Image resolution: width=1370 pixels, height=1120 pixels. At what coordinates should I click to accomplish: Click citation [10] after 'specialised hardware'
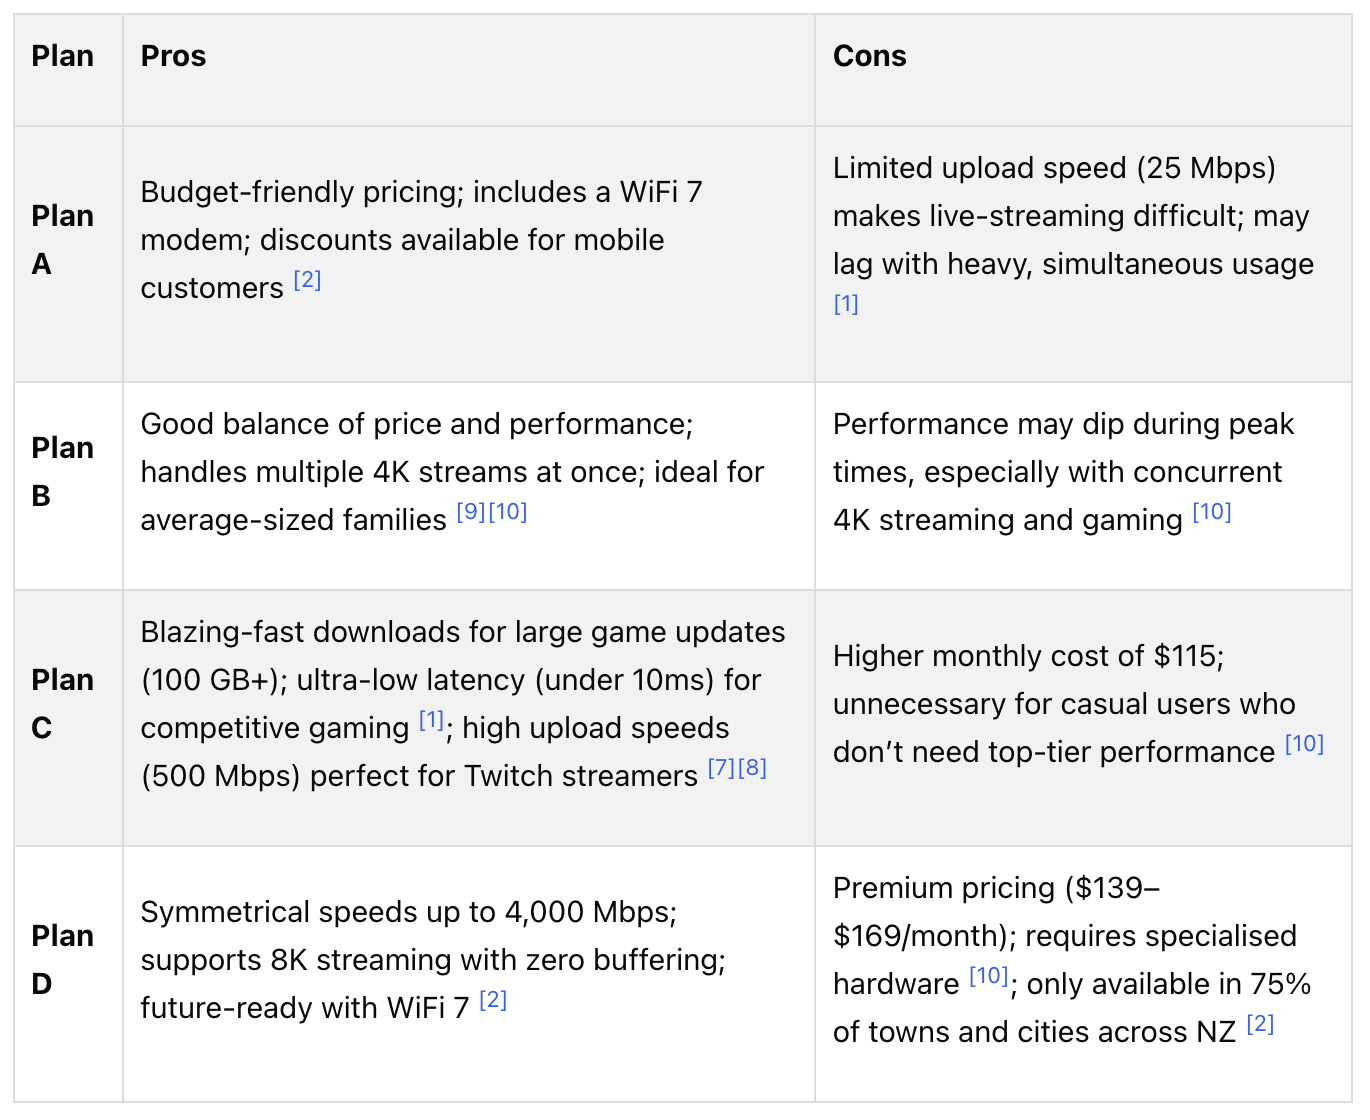click(989, 976)
